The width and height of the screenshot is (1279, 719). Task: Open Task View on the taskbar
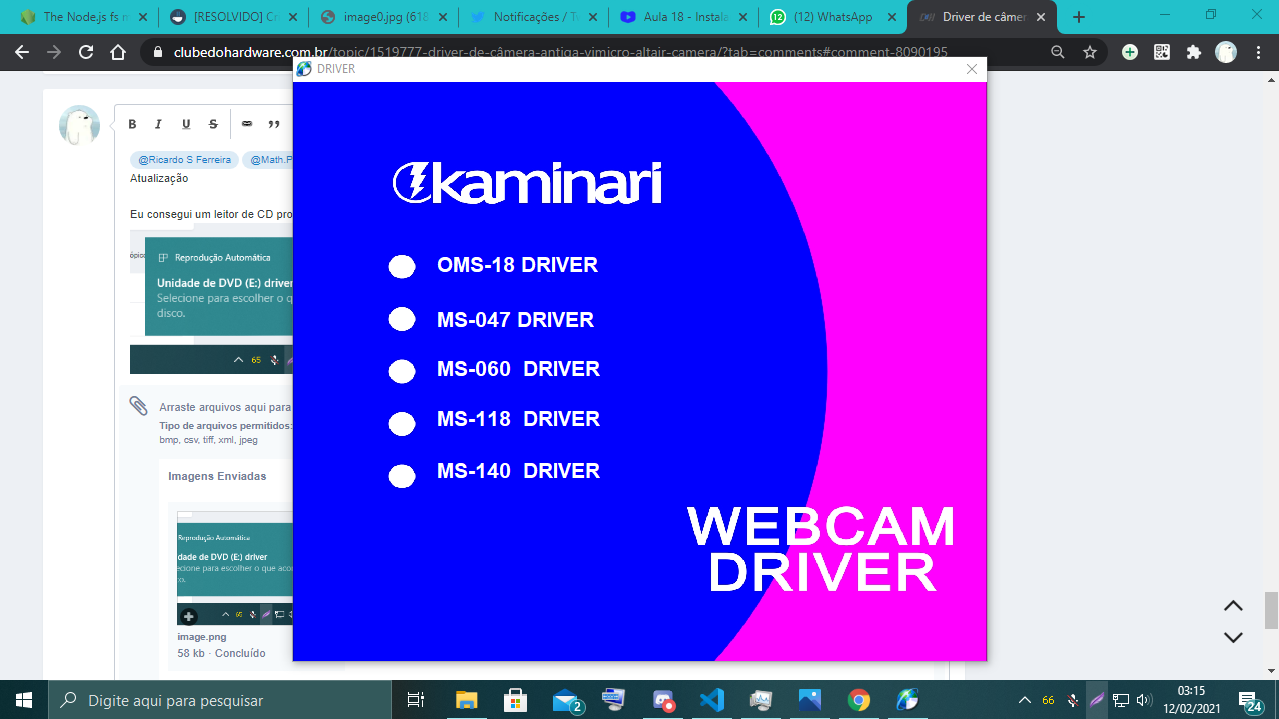coord(417,700)
